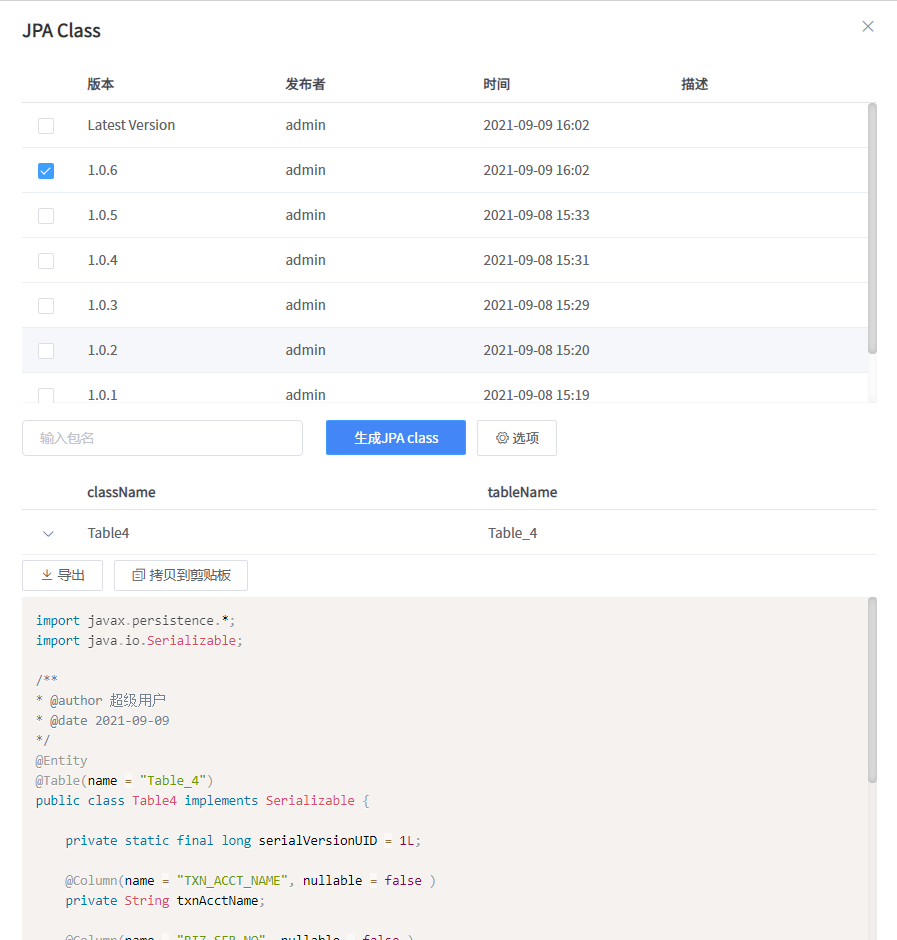Click the 1.0.4 version text
Viewport: 897px width, 940px height.
(x=103, y=260)
